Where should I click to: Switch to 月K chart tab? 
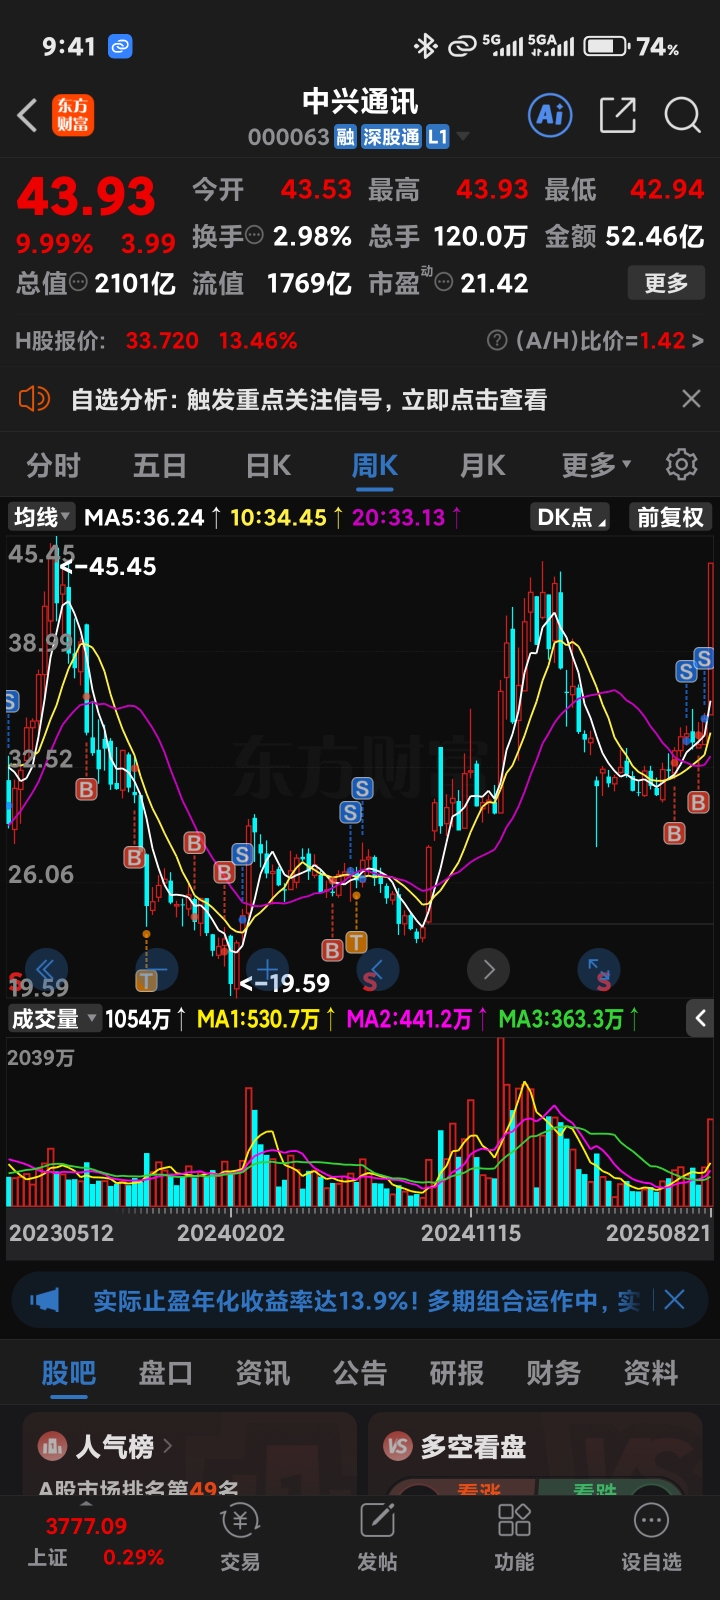pos(482,464)
